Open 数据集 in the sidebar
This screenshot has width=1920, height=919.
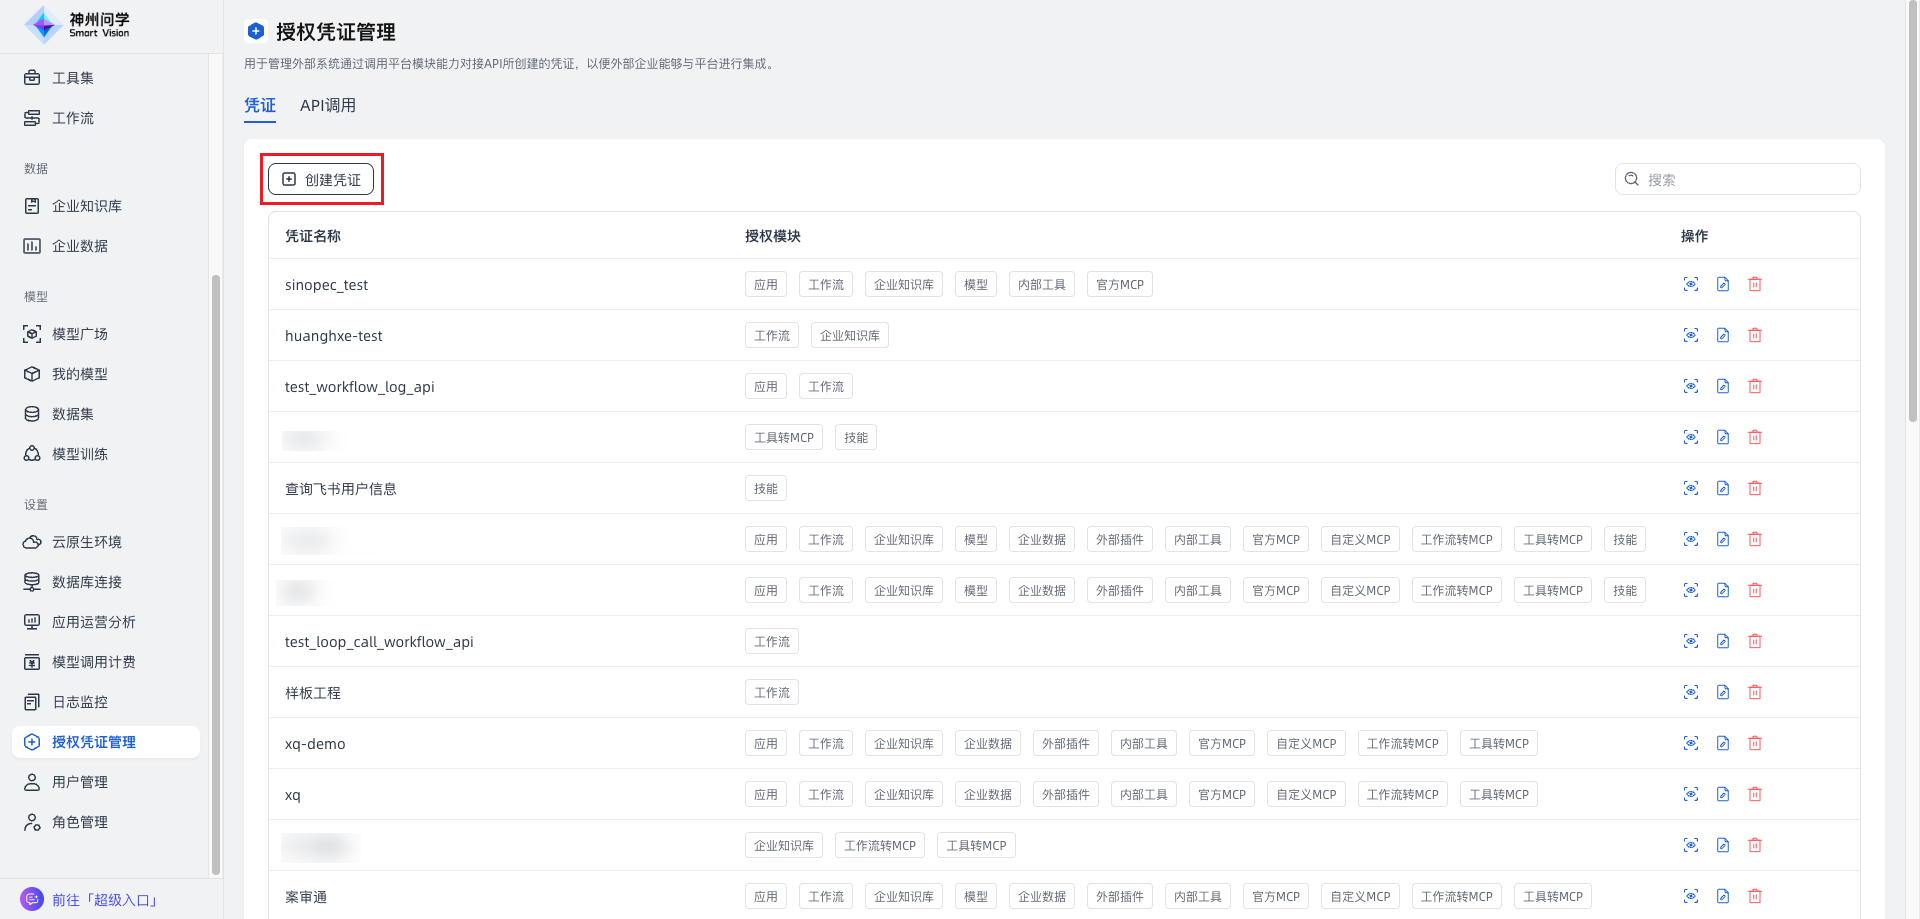tap(106, 414)
